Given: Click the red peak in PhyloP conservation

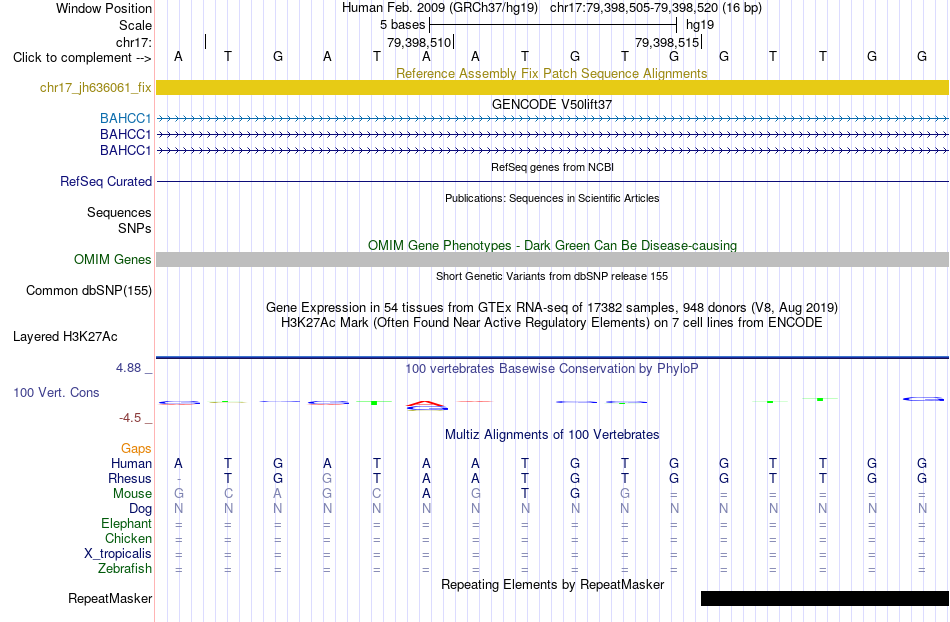Looking at the screenshot, I should tap(427, 403).
